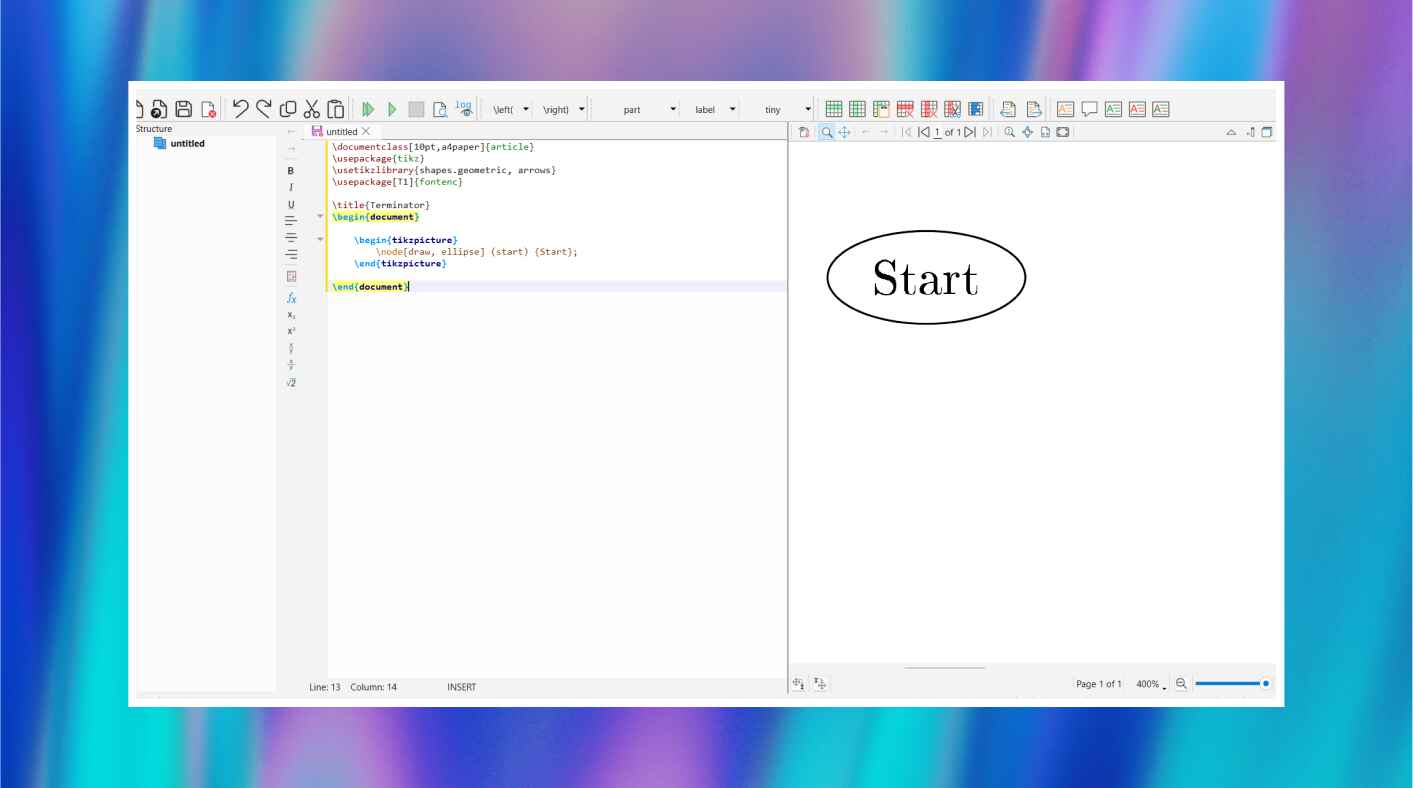This screenshot has height=788, width=1413.
Task: Open the label reference dropdown
Action: 732,109
